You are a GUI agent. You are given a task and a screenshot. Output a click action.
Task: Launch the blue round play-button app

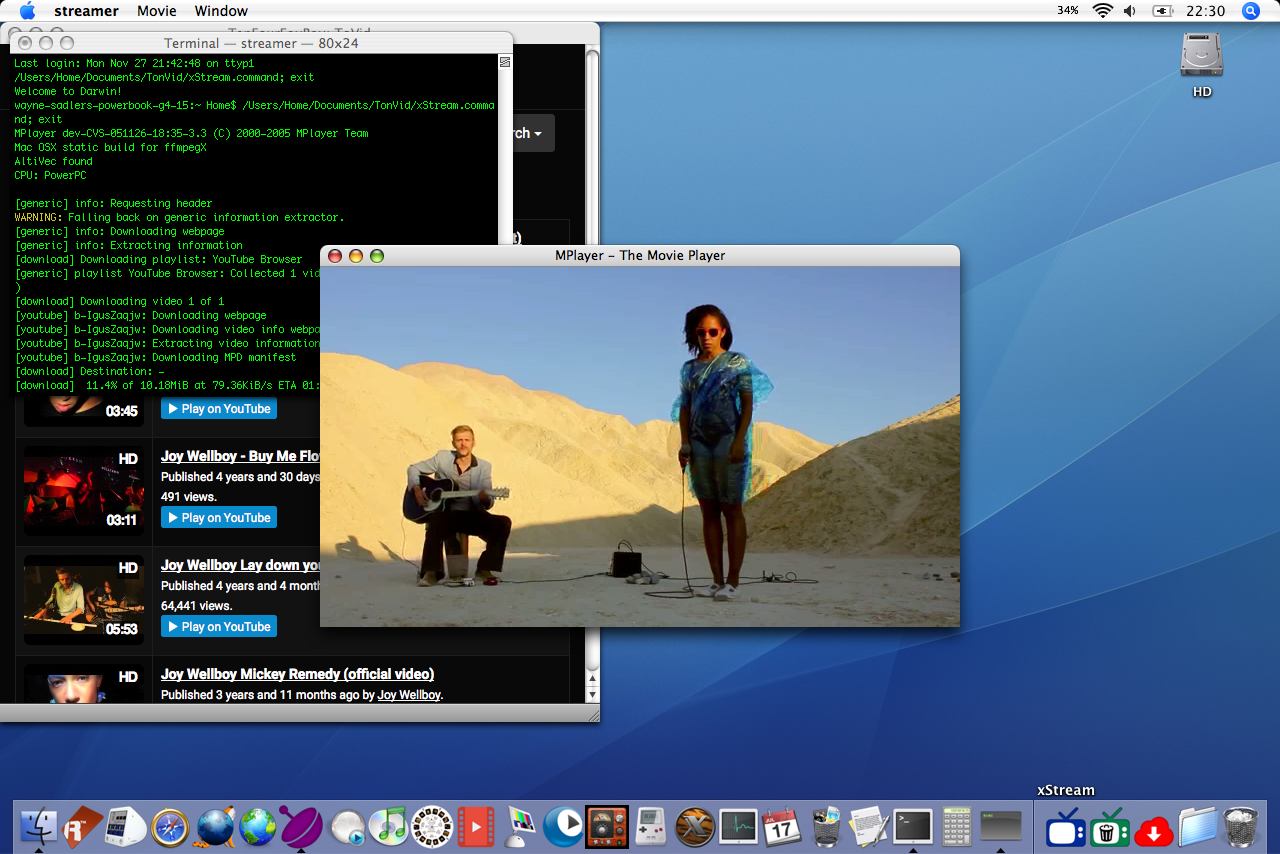[563, 827]
